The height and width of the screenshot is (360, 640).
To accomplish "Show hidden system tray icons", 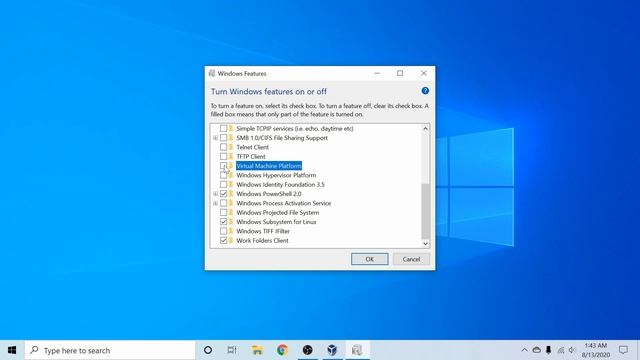I will [524, 350].
